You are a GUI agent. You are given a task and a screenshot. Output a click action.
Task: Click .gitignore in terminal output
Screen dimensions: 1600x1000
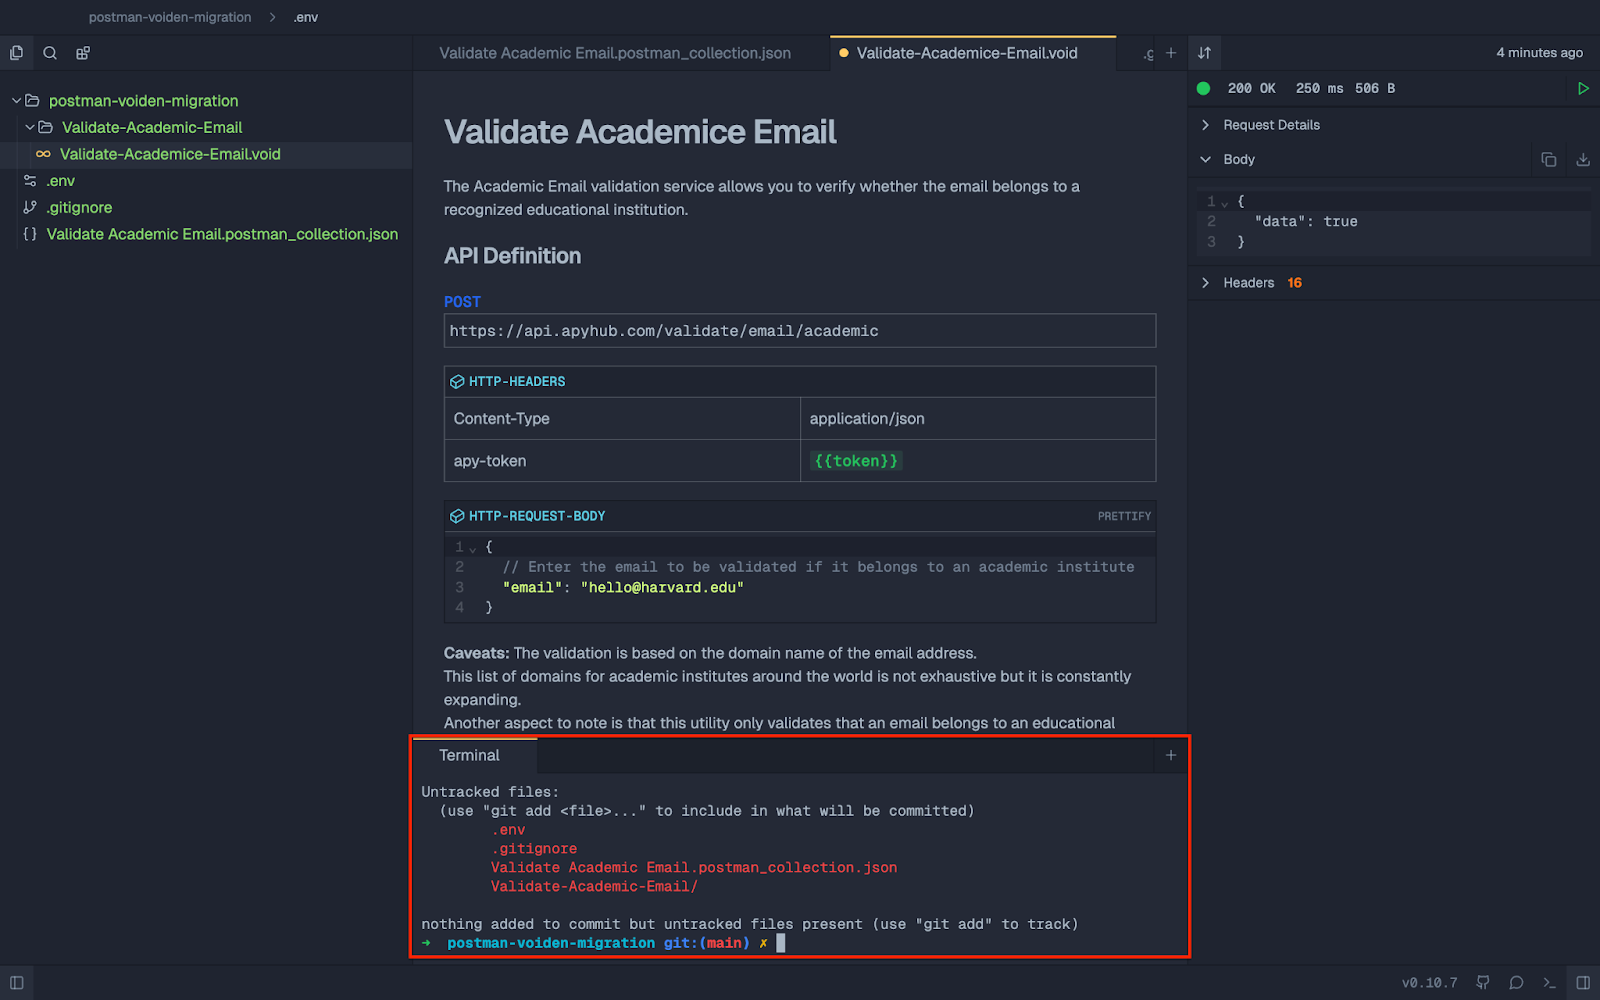click(x=534, y=849)
